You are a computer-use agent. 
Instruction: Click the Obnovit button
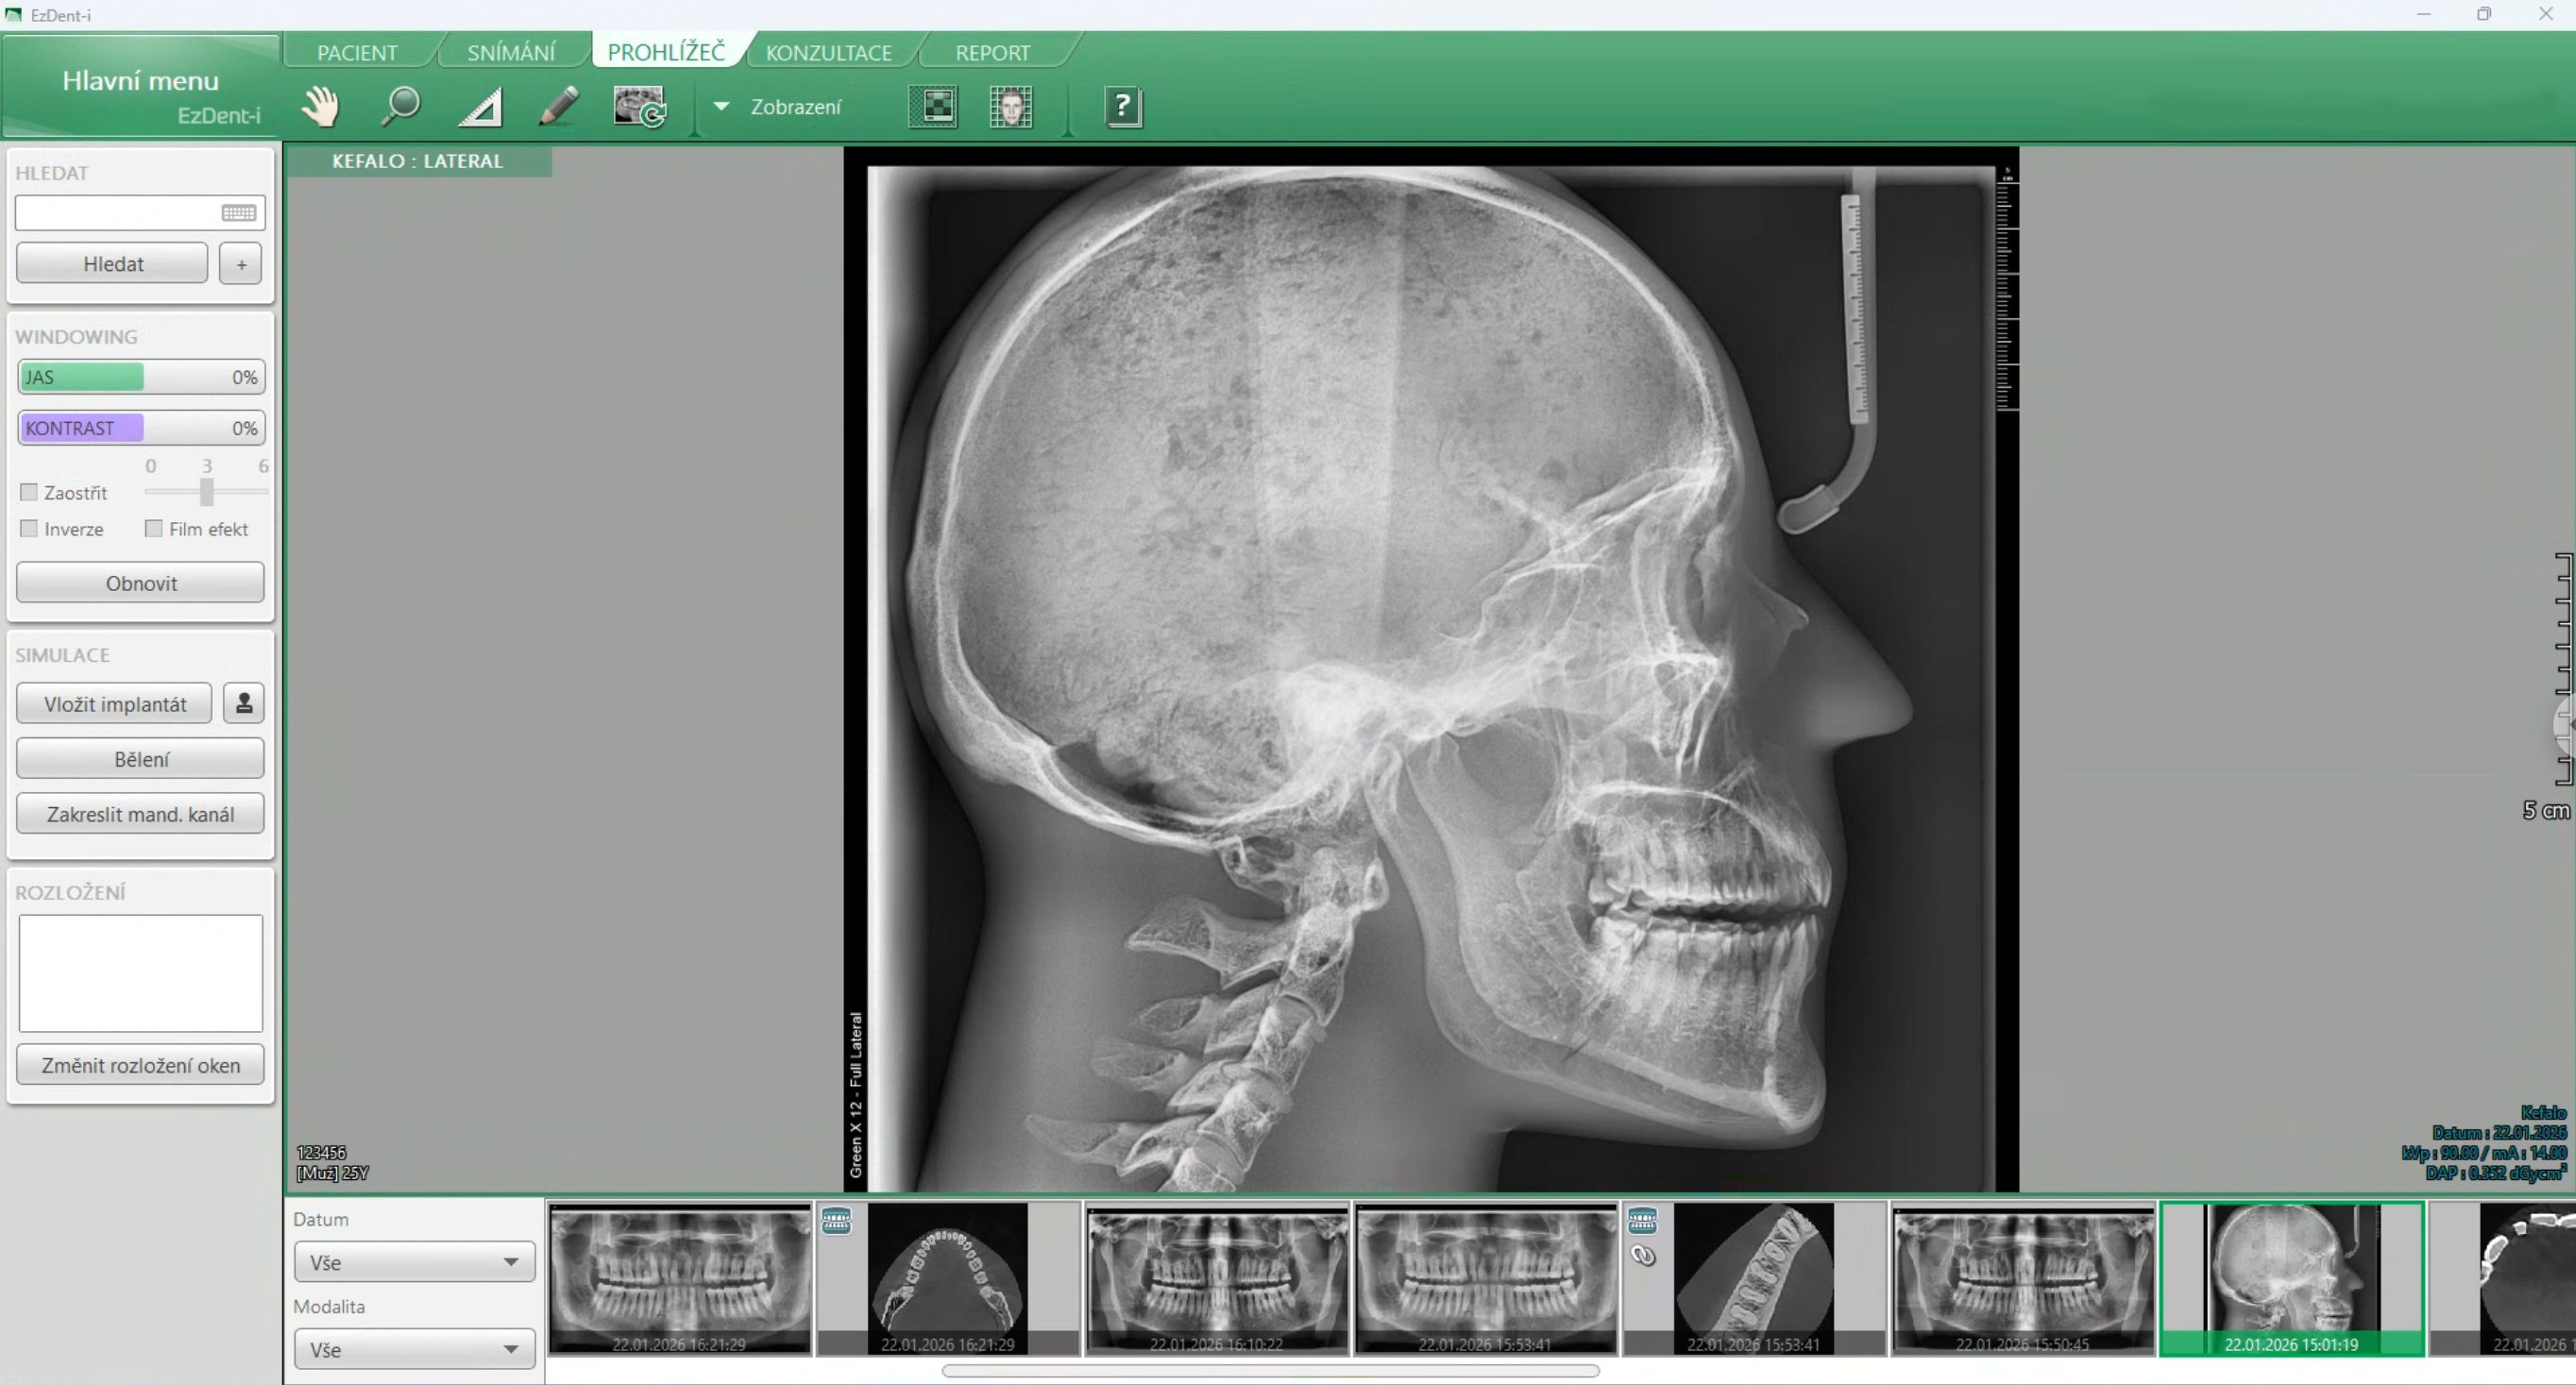[x=140, y=583]
